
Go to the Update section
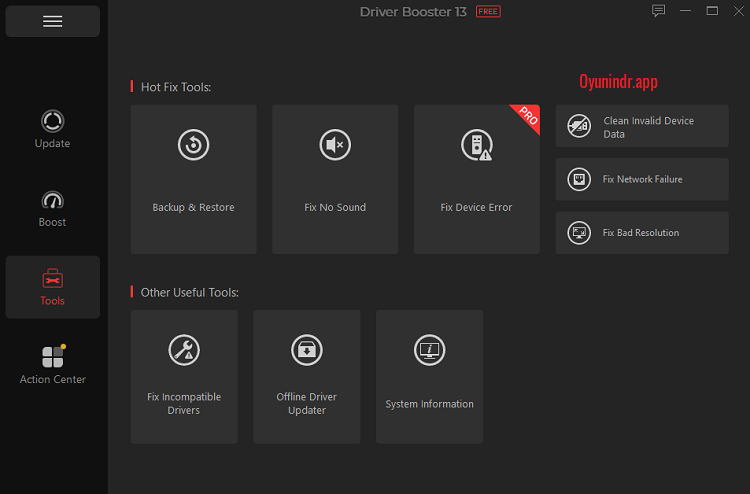coord(53,129)
